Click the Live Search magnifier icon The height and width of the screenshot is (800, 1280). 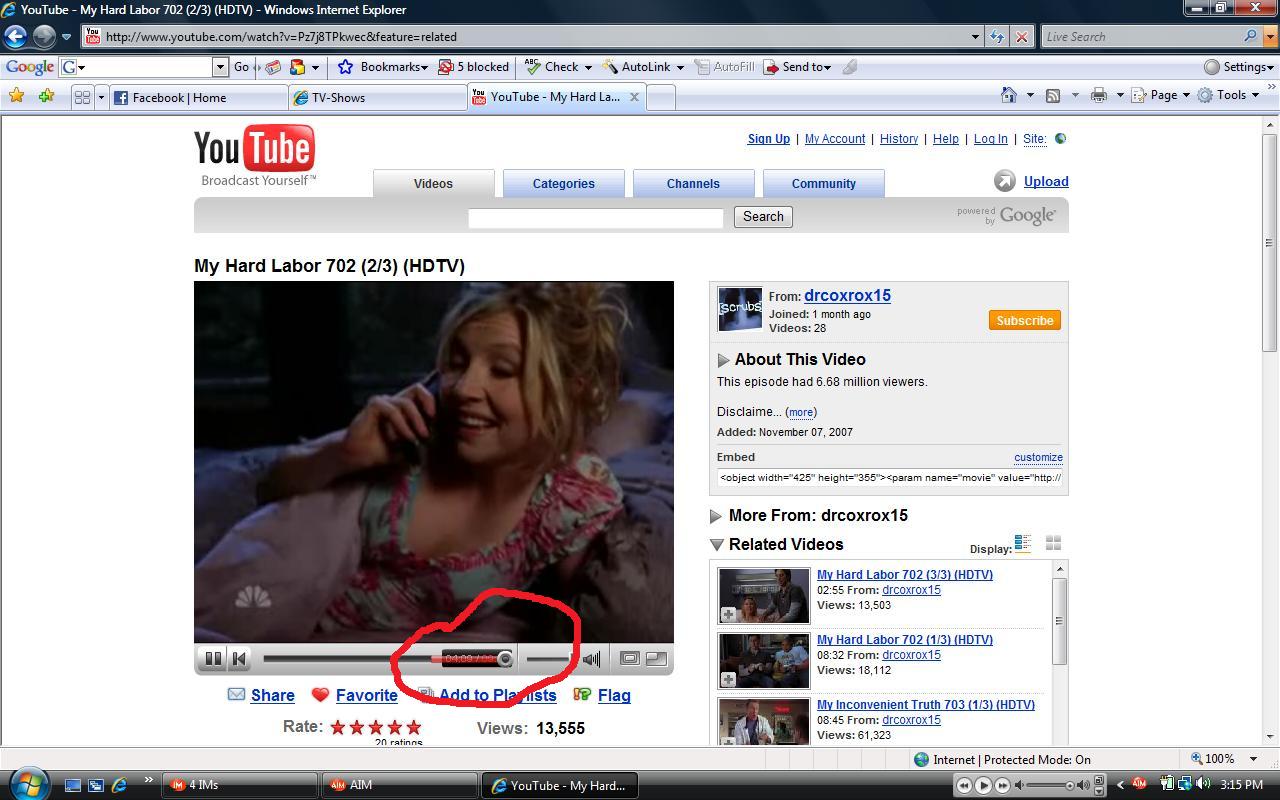(x=1250, y=37)
